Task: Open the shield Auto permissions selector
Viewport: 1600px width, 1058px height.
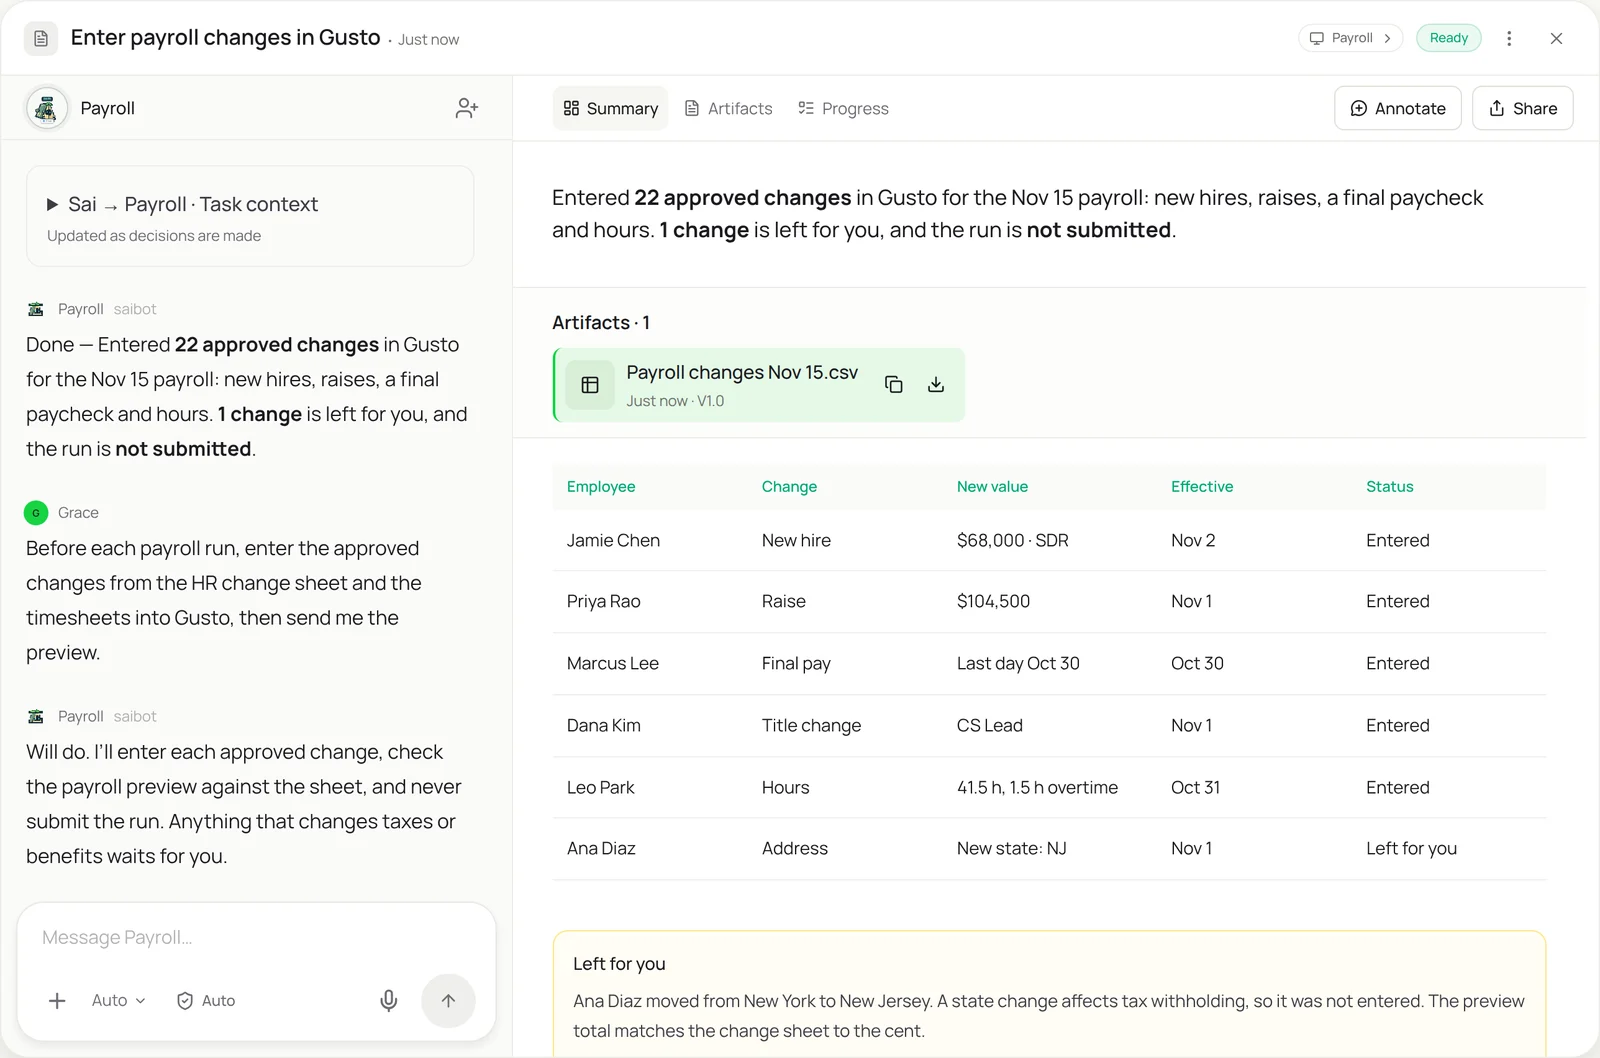Action: (x=206, y=1000)
